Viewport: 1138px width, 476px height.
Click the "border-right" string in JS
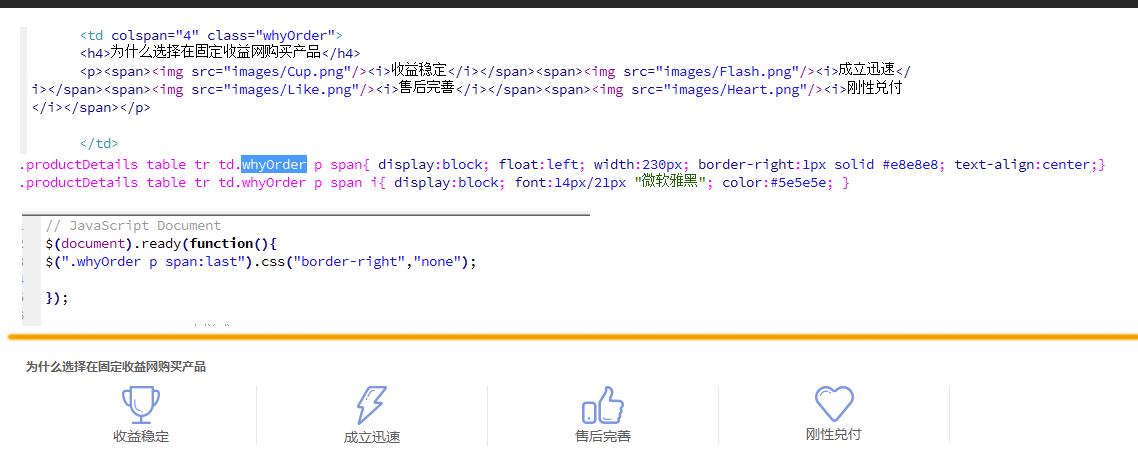pyautogui.click(x=348, y=262)
